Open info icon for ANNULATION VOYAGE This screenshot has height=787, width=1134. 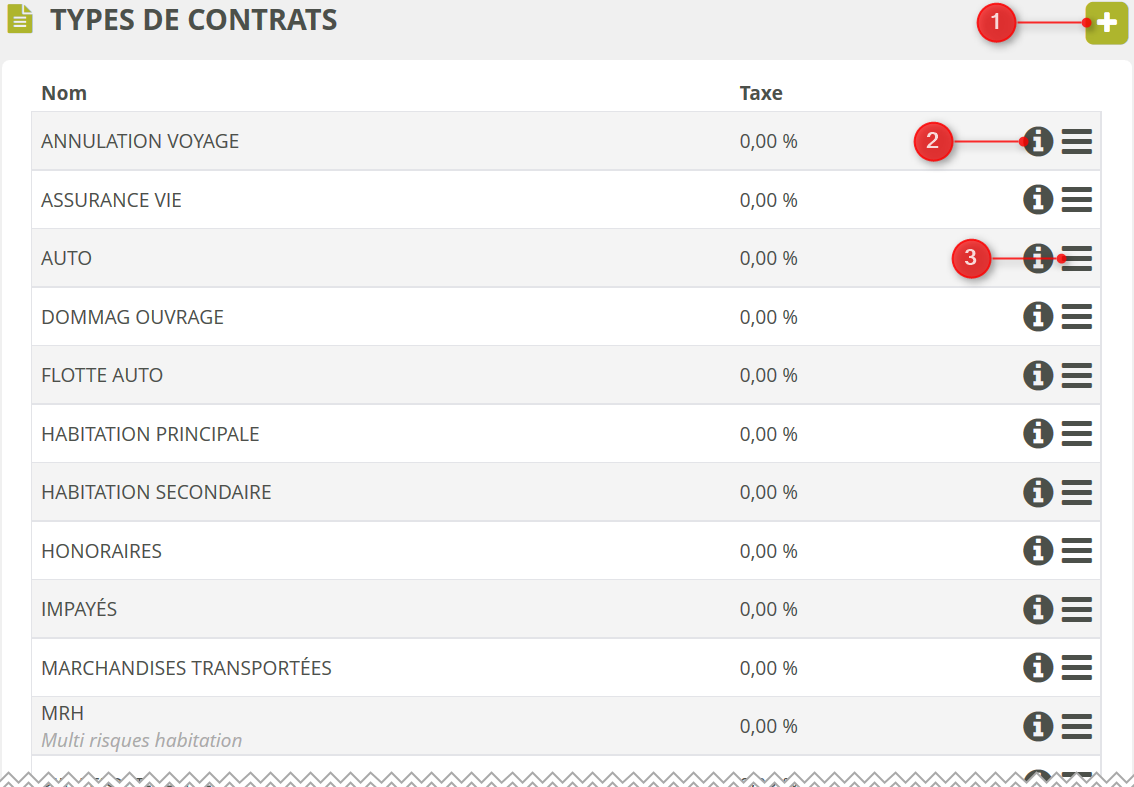1038,142
